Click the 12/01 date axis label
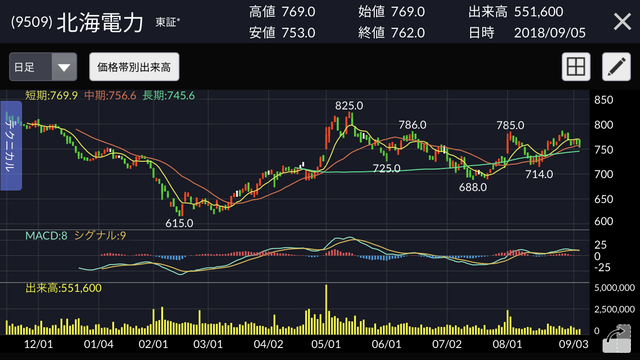This screenshot has width=640, height=360. tap(38, 344)
